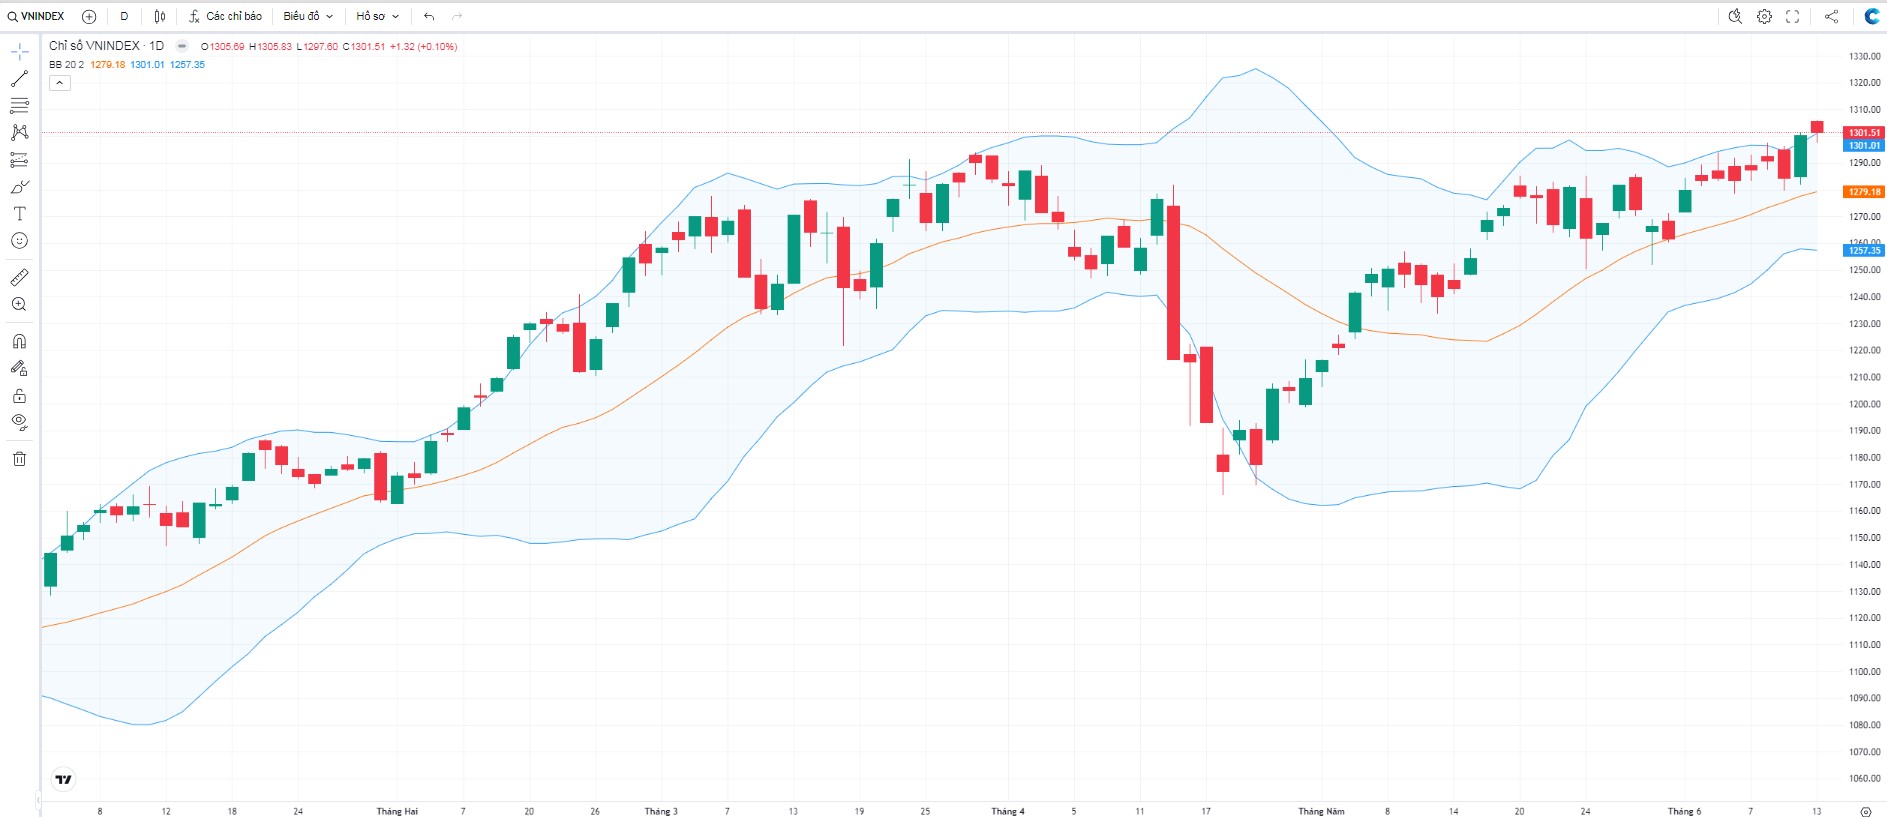Choose the brush drawing tool
This screenshot has height=817, width=1887.
coord(19,187)
